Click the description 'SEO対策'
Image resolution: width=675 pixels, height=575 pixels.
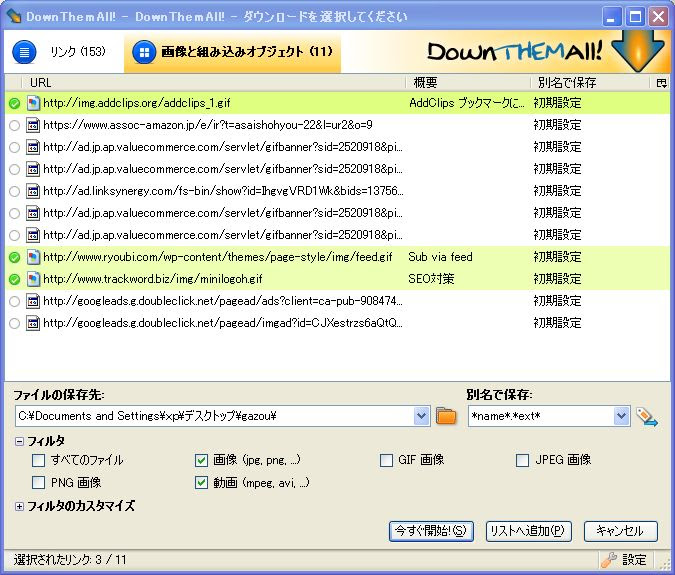[431, 279]
